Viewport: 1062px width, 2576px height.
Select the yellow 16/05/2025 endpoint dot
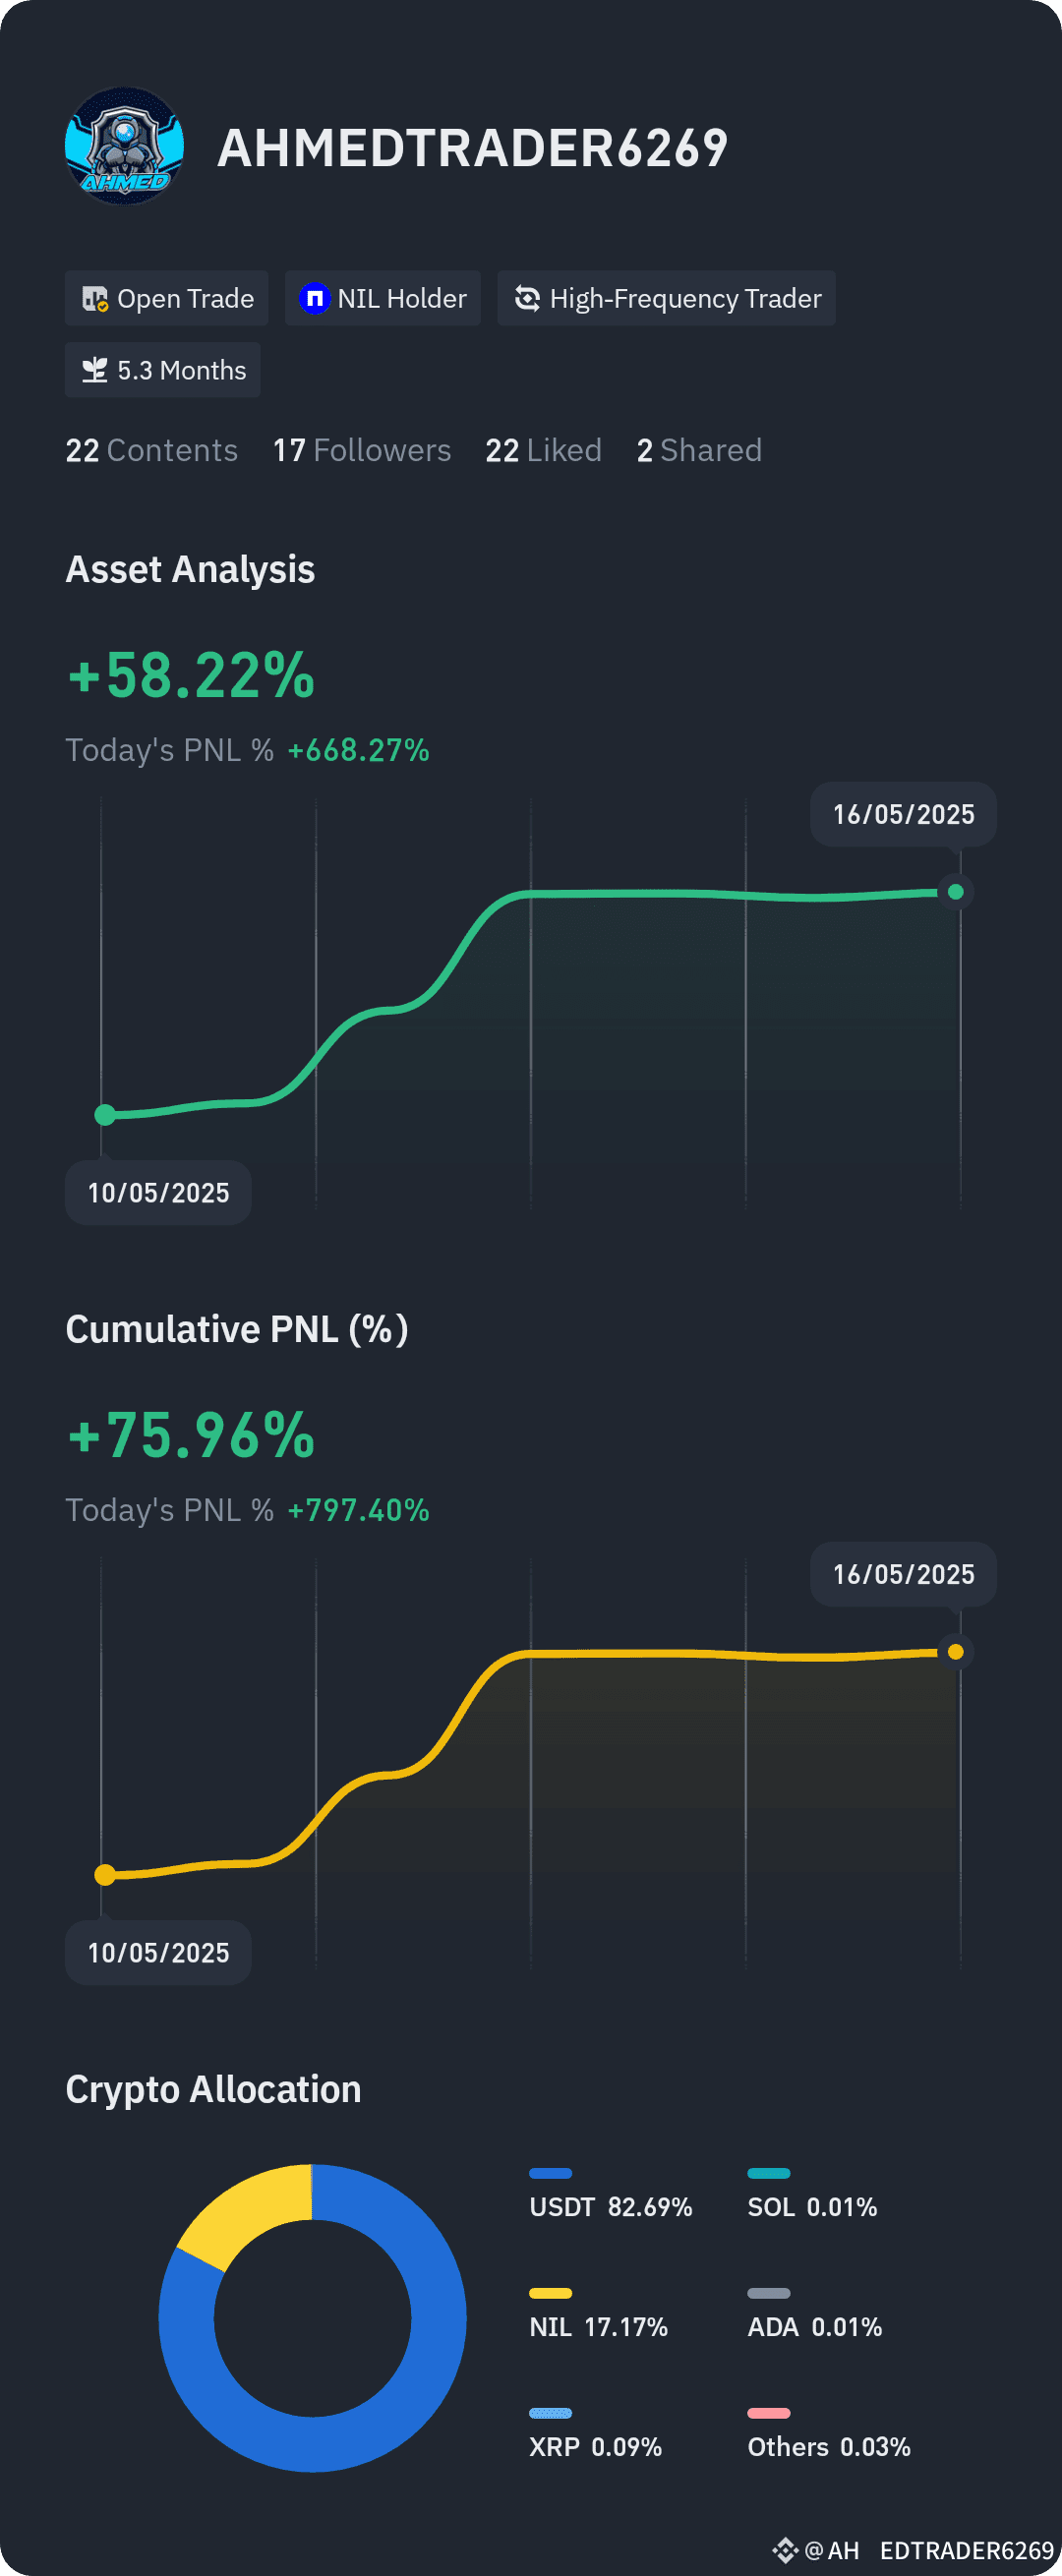coord(955,1652)
